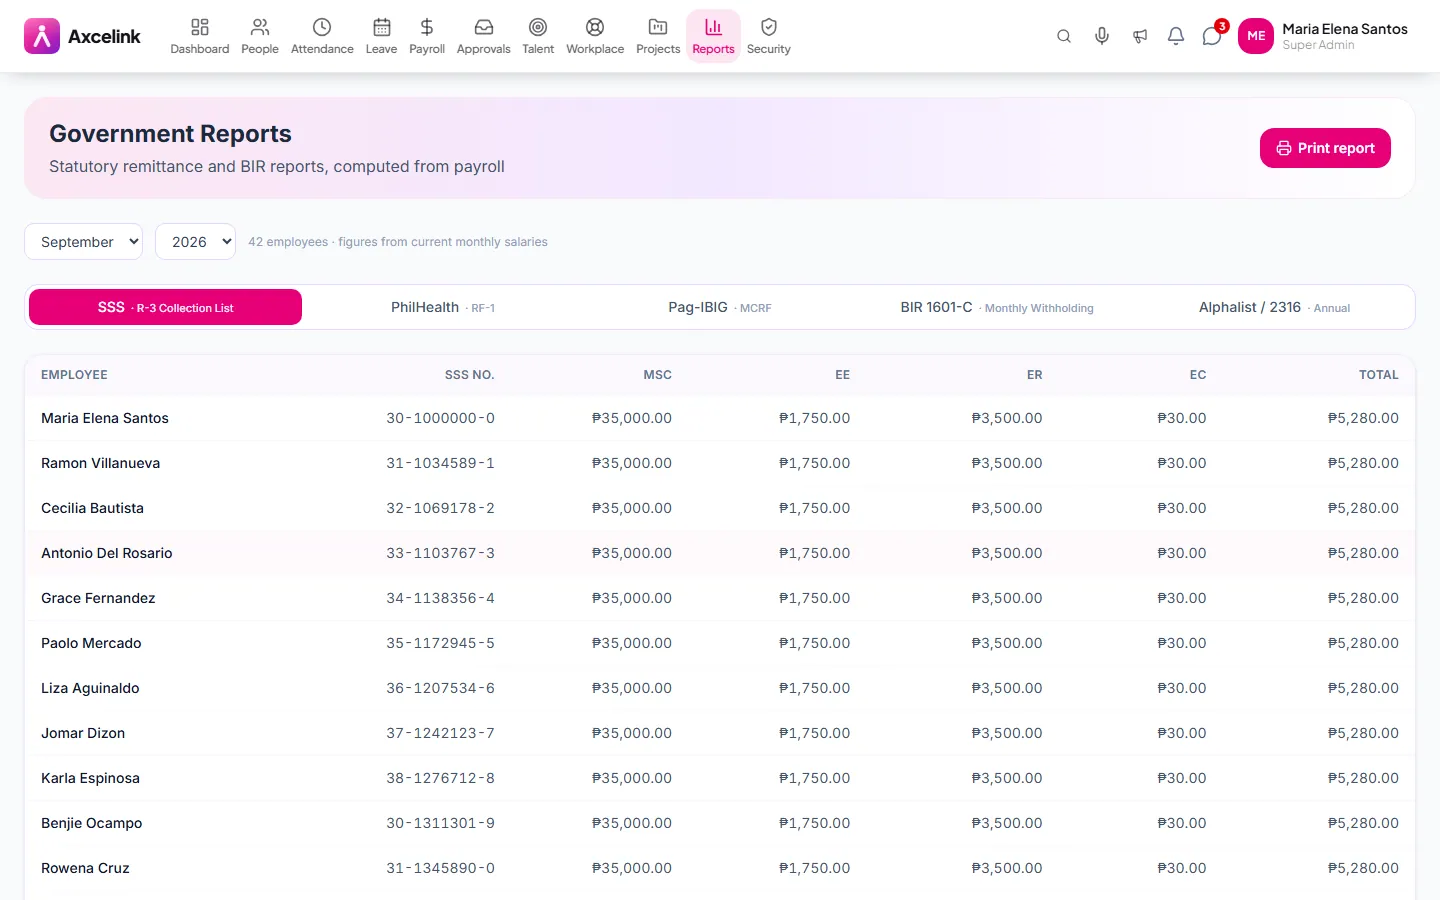Viewport: 1440px width, 900px height.
Task: Open the announcements megaphone icon
Action: pyautogui.click(x=1140, y=36)
